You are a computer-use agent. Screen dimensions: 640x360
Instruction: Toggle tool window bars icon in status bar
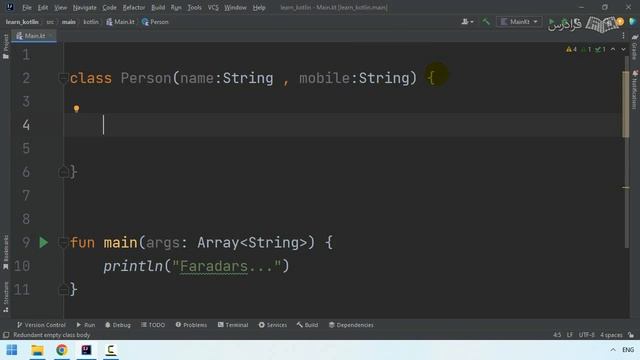[6, 335]
